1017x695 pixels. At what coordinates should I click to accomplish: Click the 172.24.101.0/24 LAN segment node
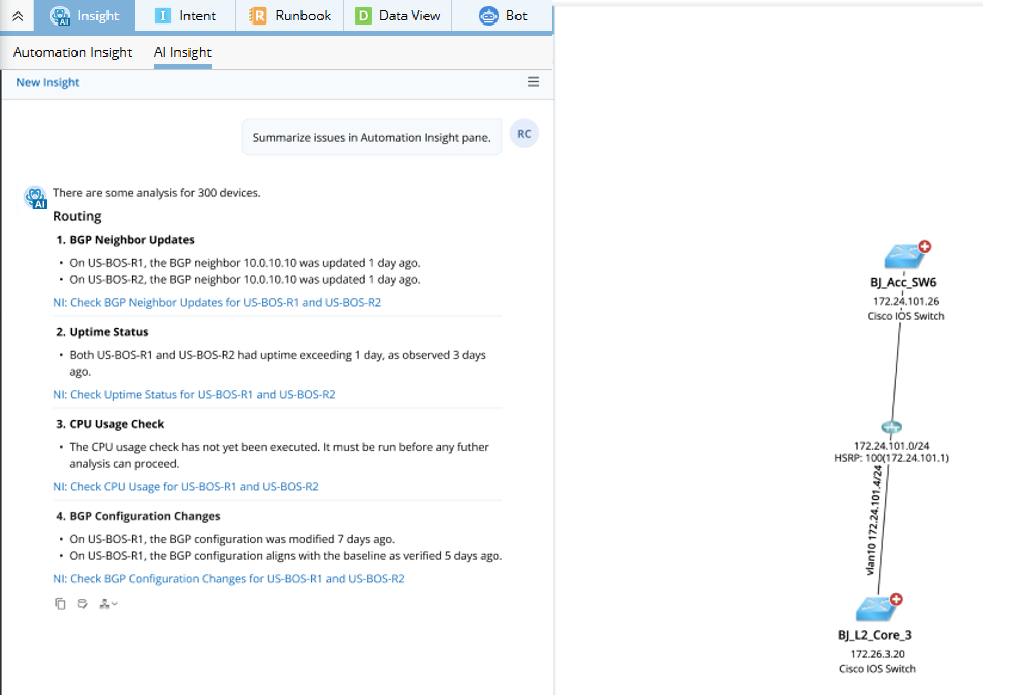point(890,427)
